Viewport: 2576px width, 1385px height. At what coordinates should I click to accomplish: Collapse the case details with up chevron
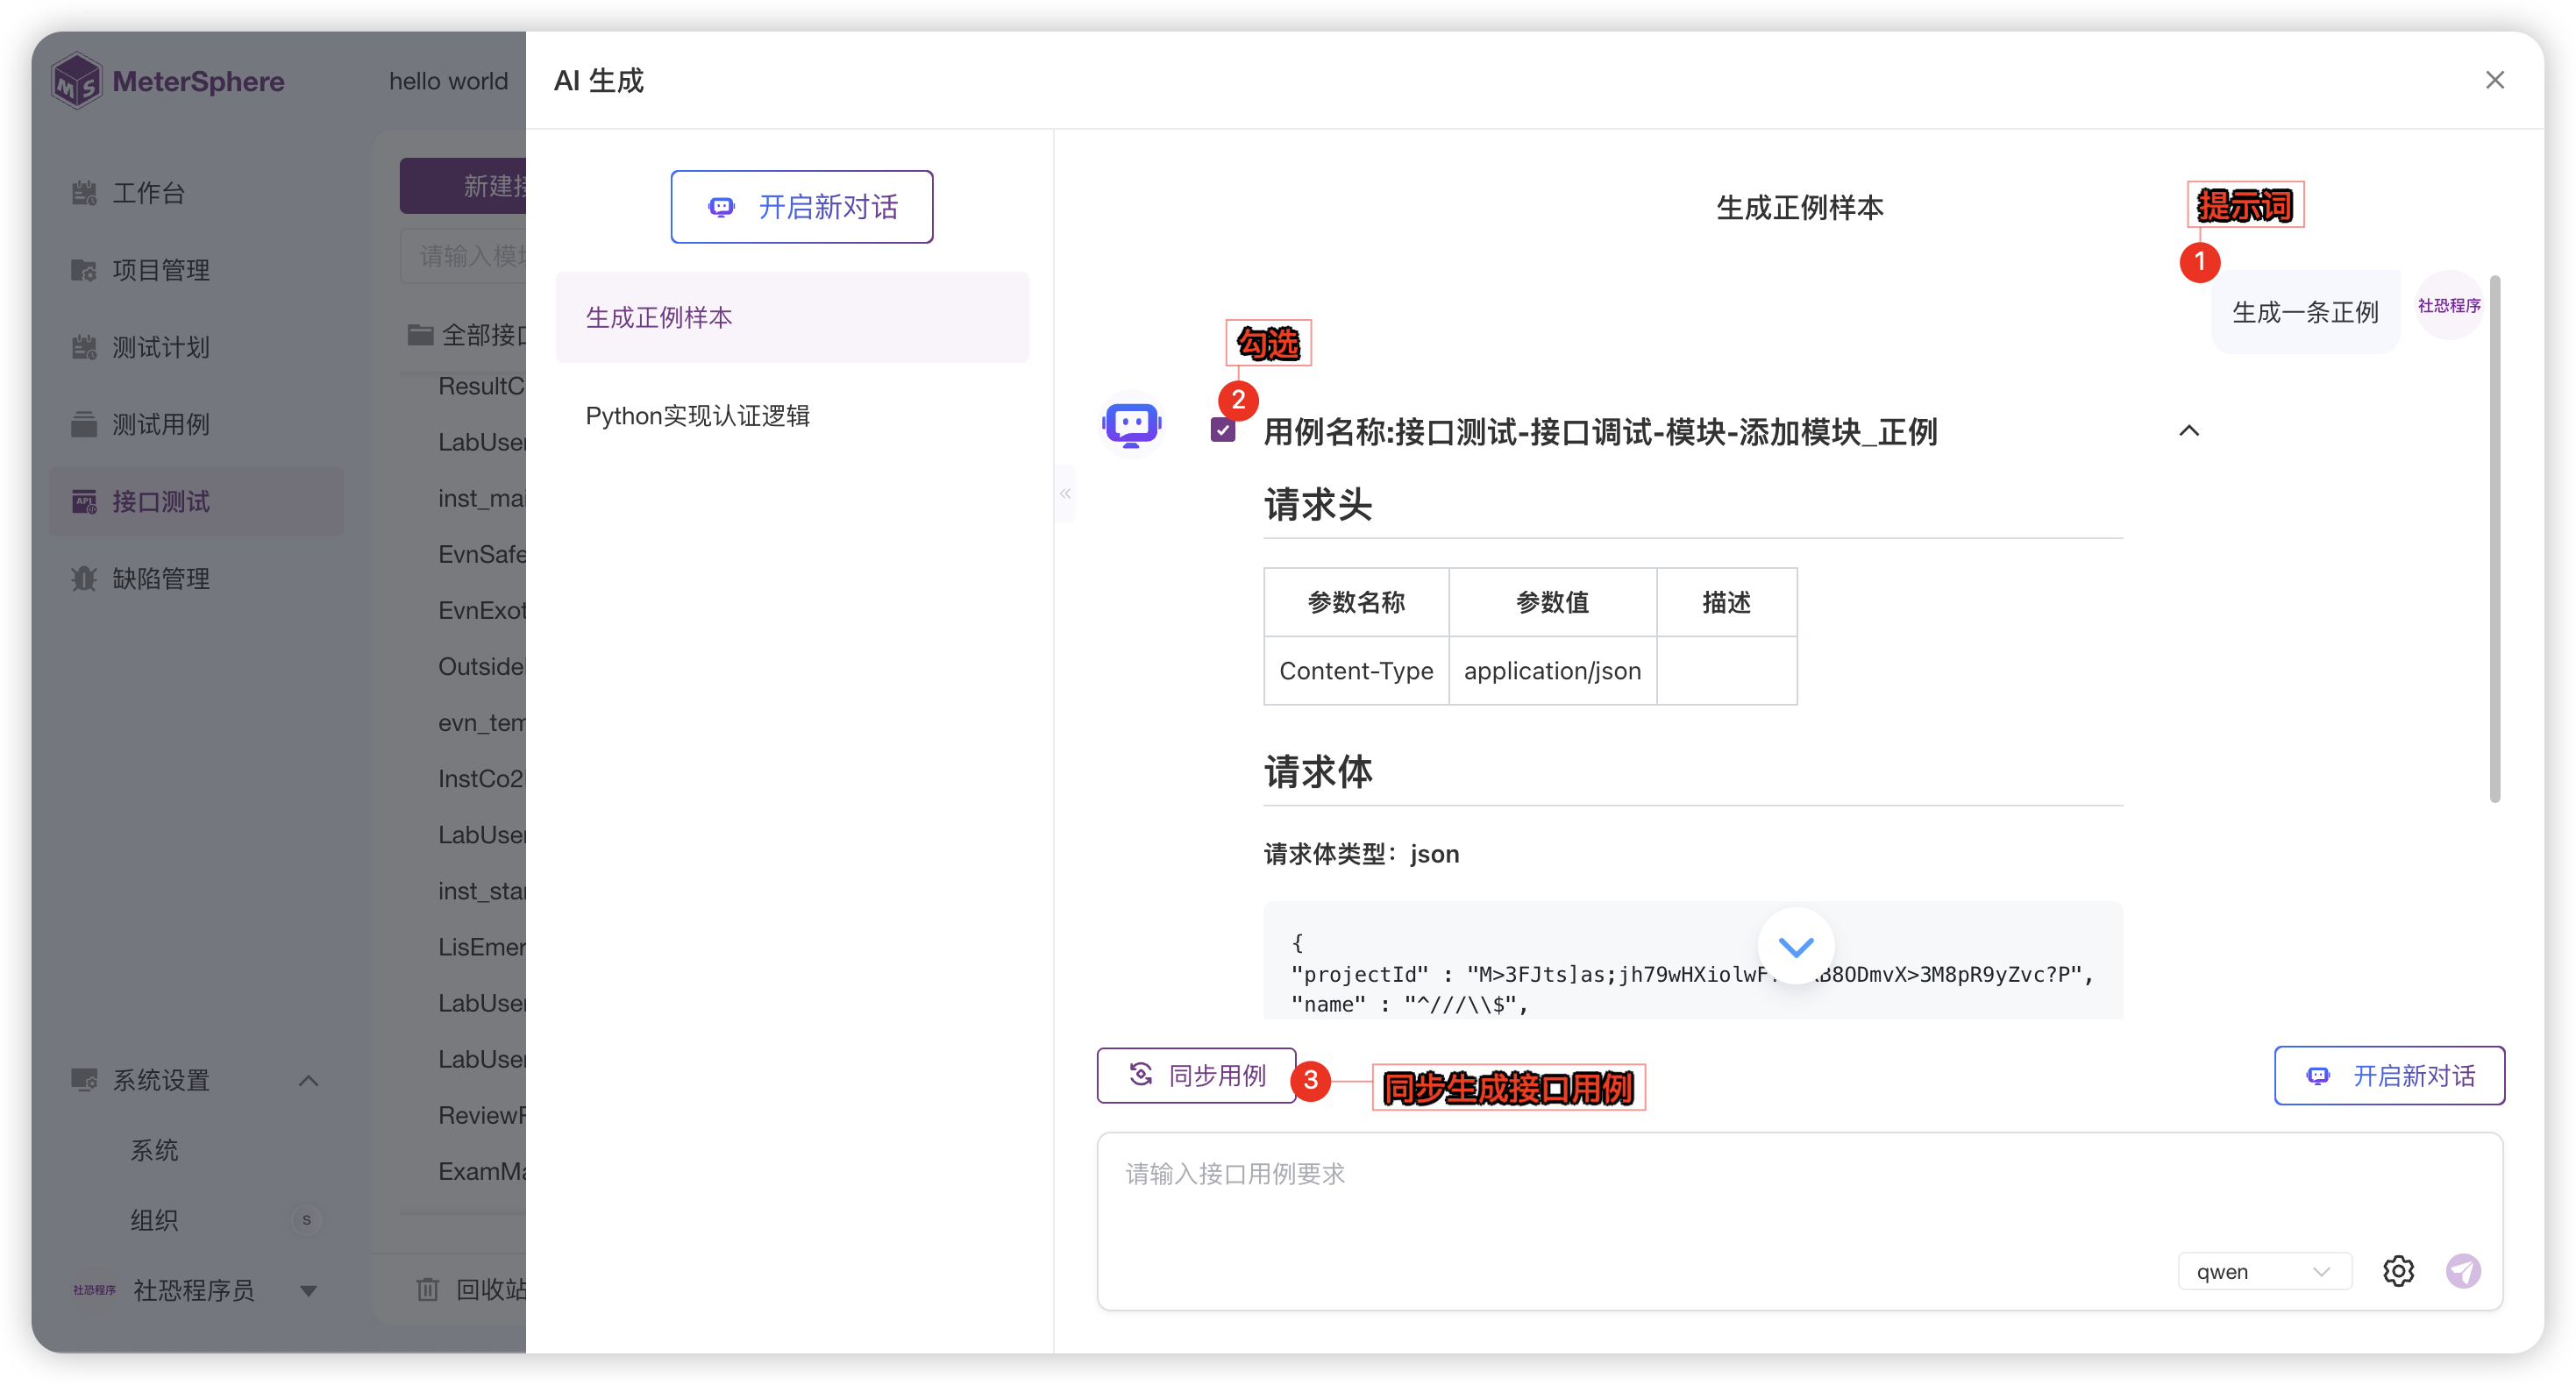click(x=2189, y=431)
